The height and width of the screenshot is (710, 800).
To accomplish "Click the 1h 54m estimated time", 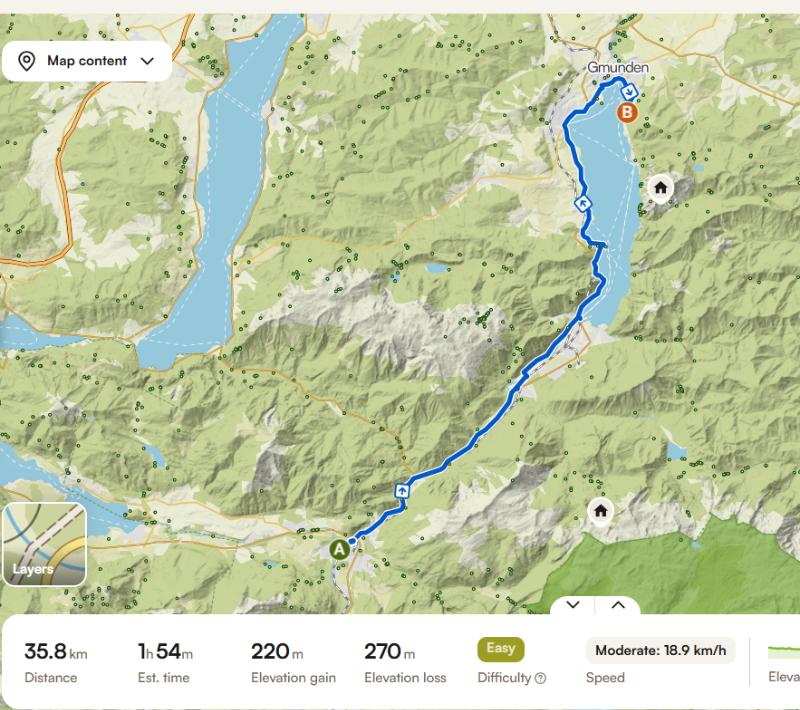I will click(x=165, y=662).
